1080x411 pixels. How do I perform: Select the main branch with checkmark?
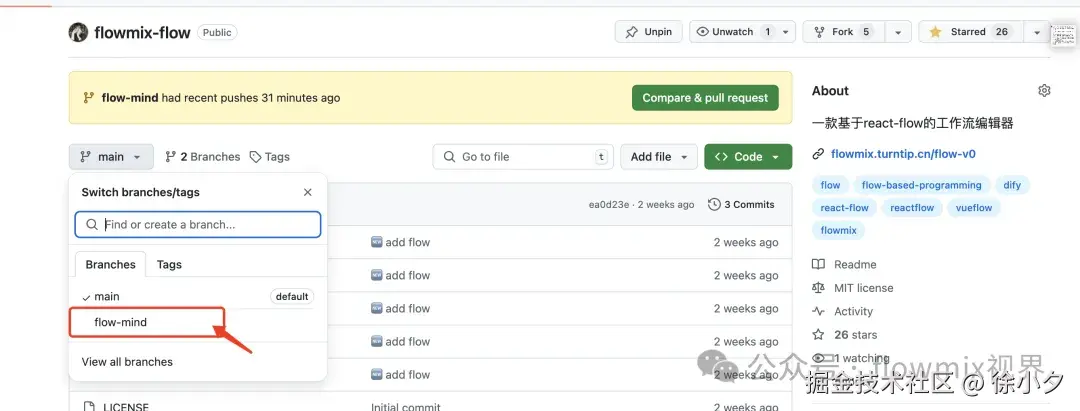coord(107,297)
